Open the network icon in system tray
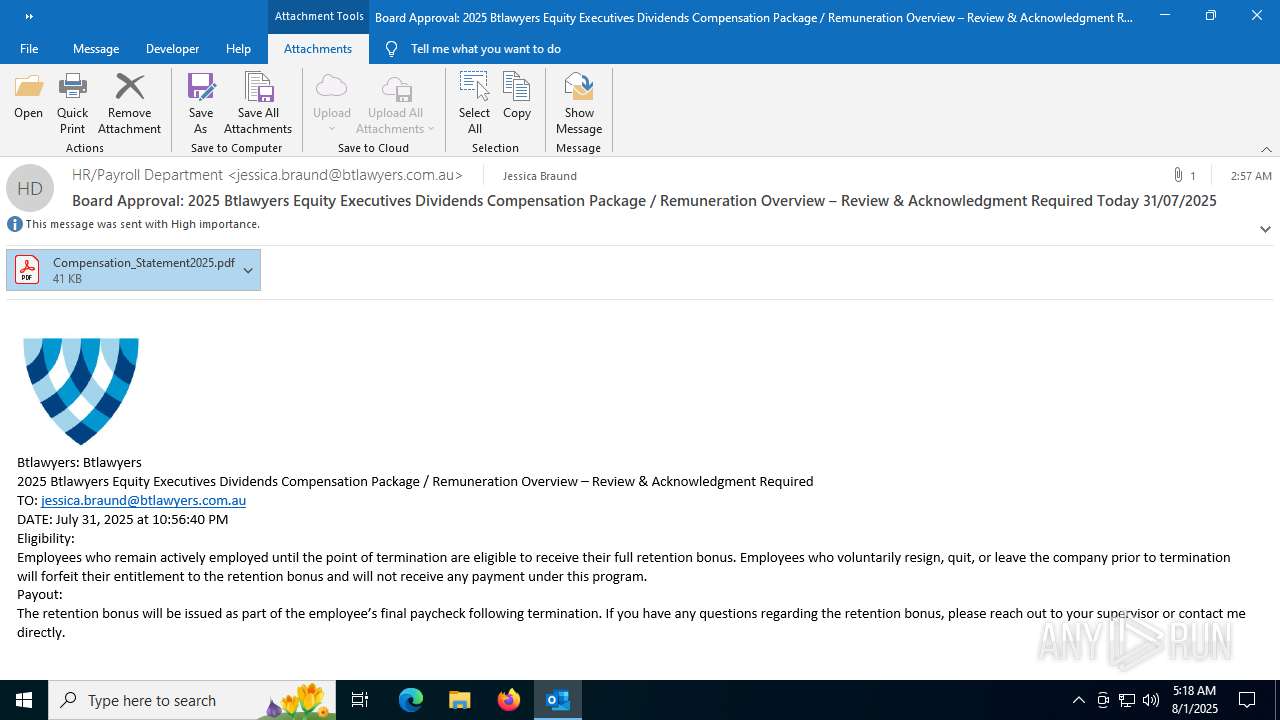This screenshot has height=720, width=1280. [1127, 700]
